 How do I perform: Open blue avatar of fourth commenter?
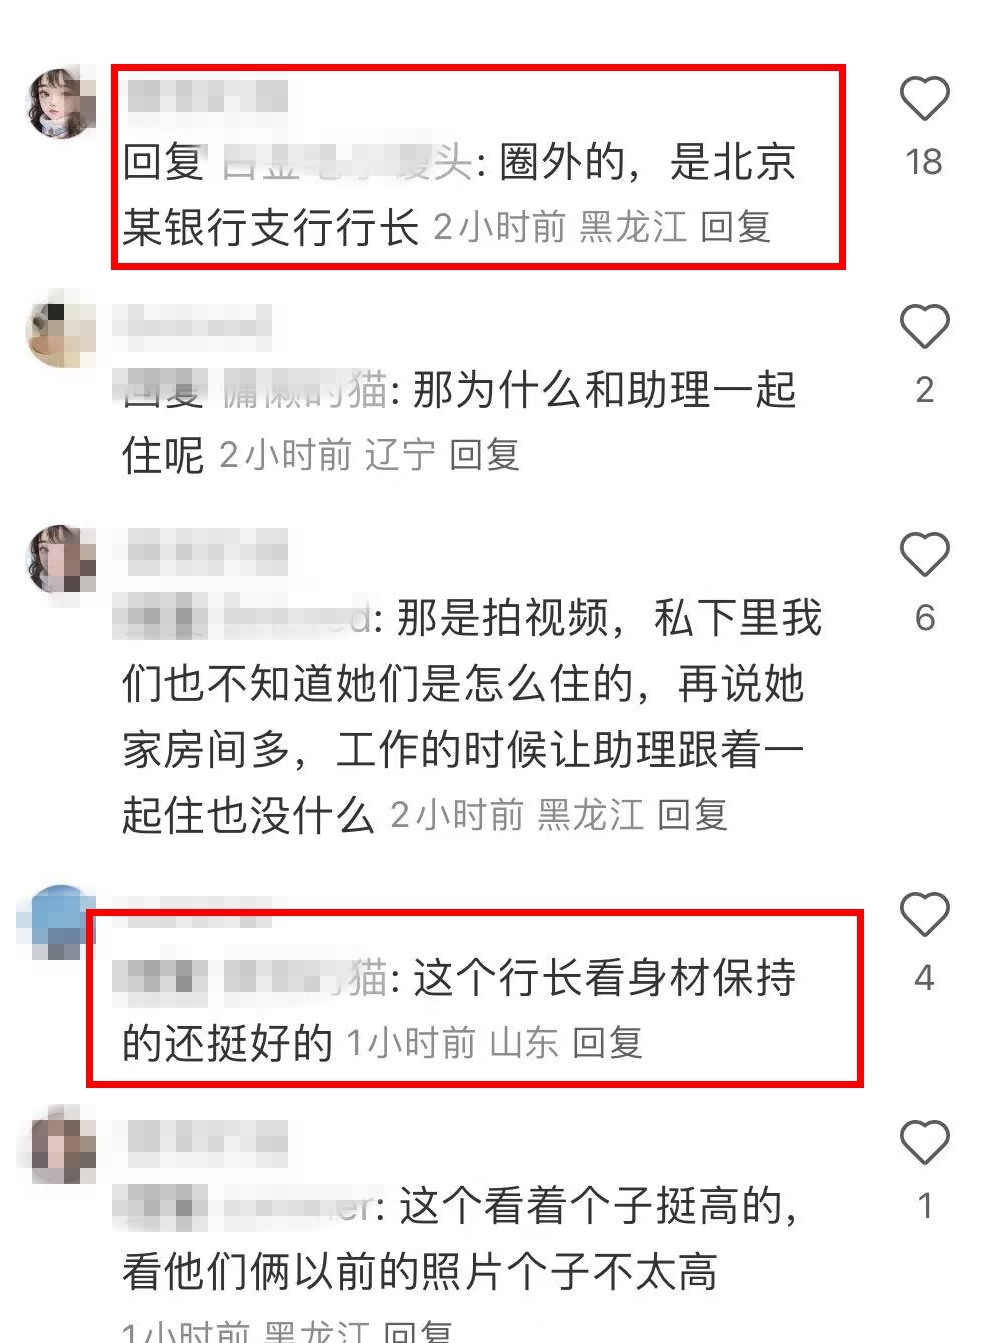click(x=58, y=920)
